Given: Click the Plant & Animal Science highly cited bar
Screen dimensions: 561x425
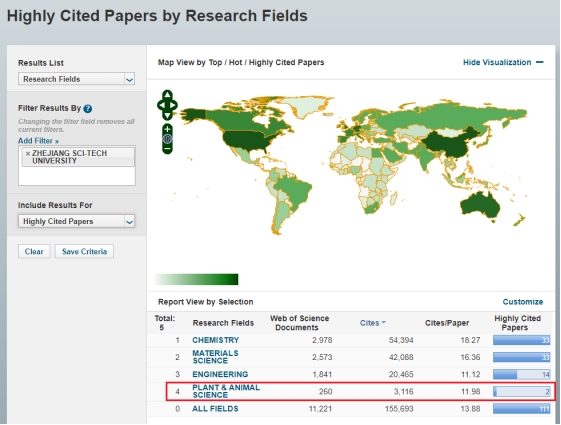Looking at the screenshot, I should 521,392.
